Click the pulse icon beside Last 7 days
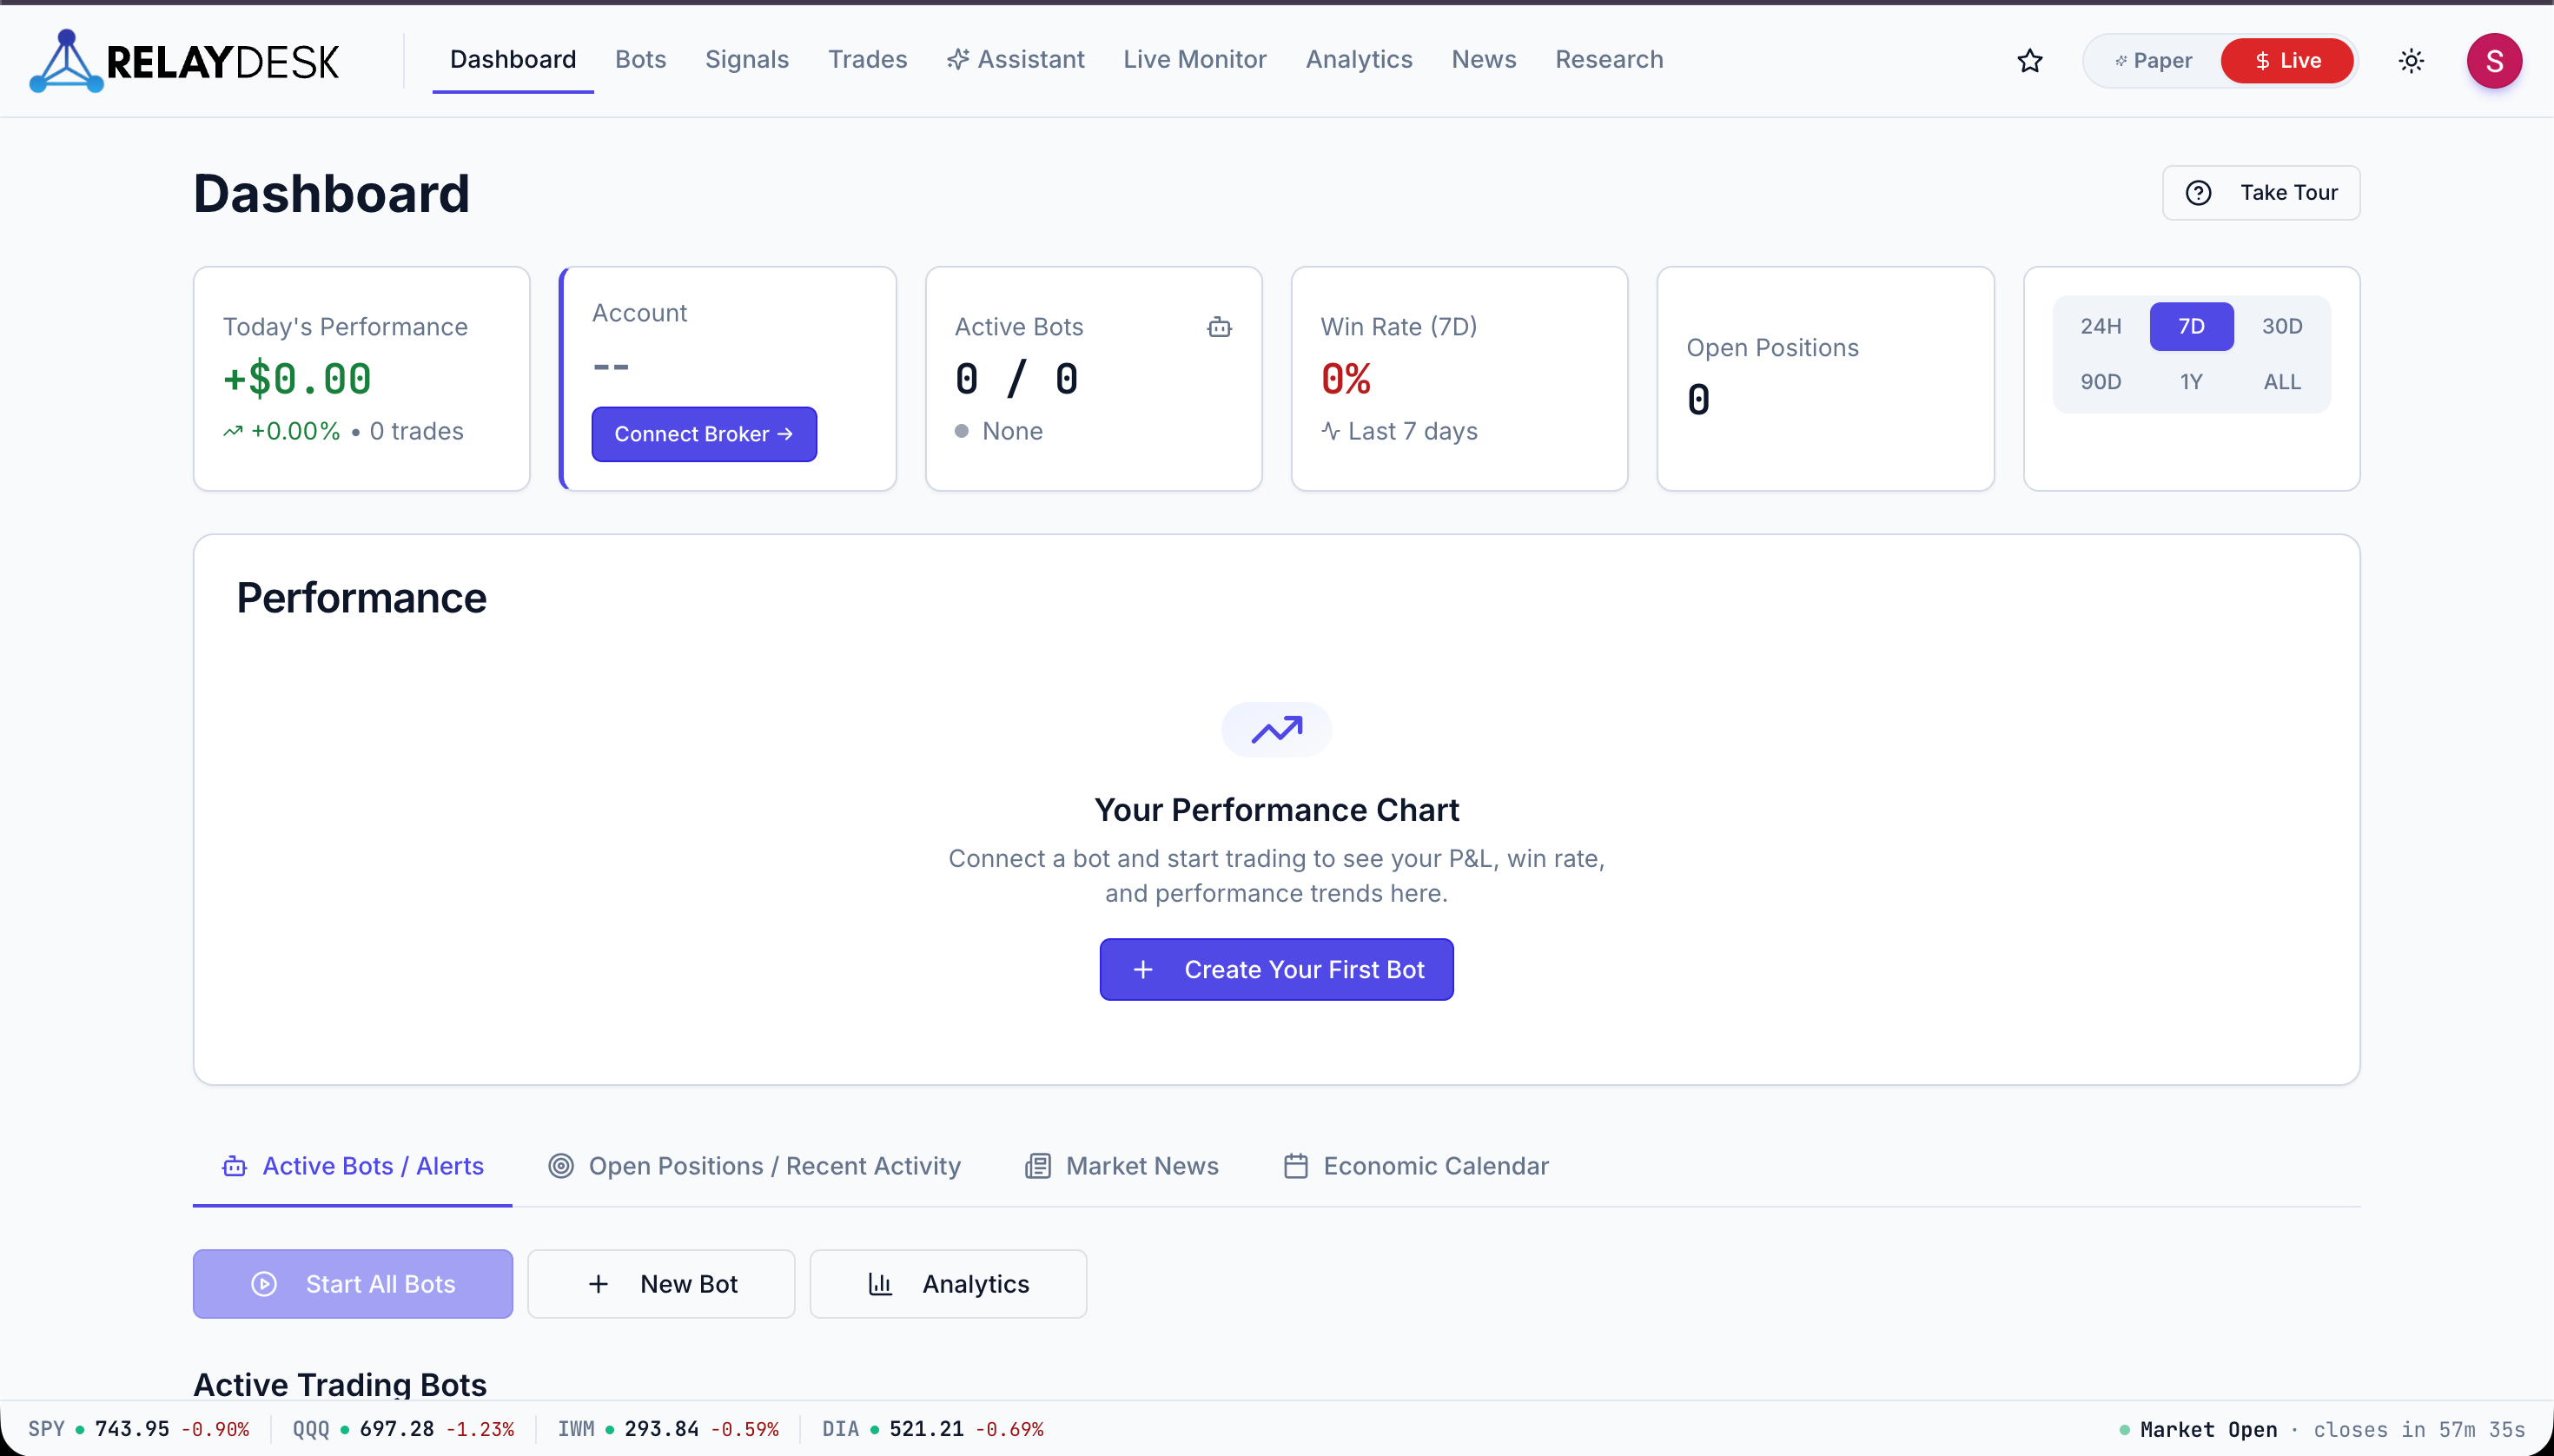Image resolution: width=2554 pixels, height=1456 pixels. [x=1330, y=431]
